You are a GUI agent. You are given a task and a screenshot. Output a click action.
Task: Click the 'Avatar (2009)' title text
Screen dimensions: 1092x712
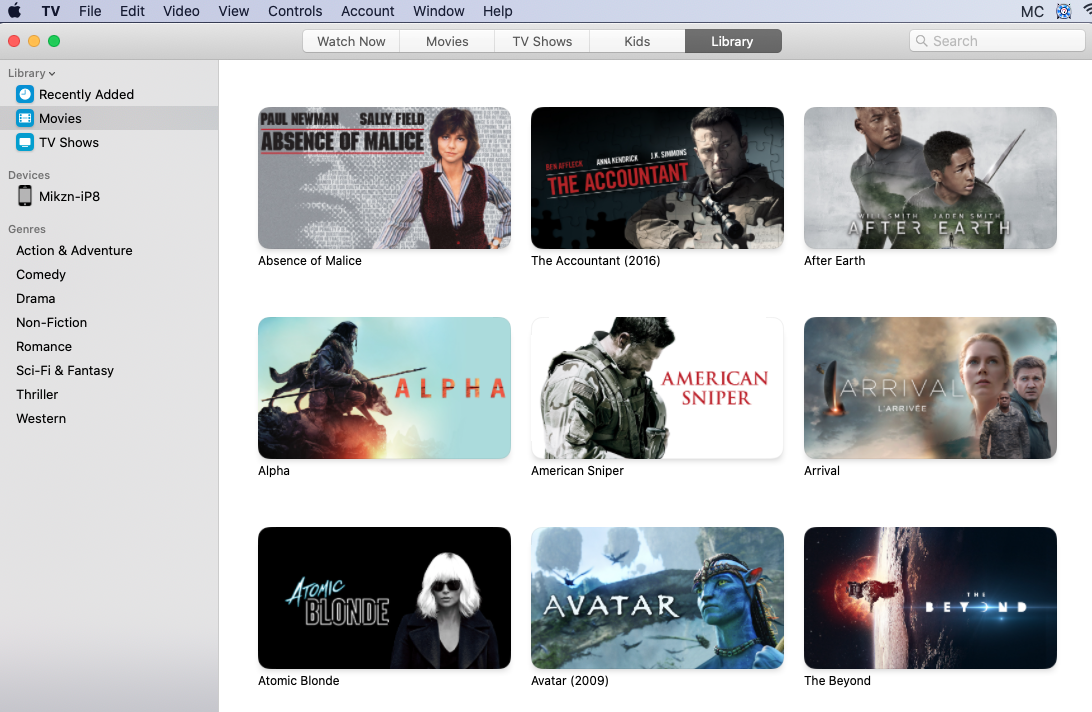(x=570, y=681)
